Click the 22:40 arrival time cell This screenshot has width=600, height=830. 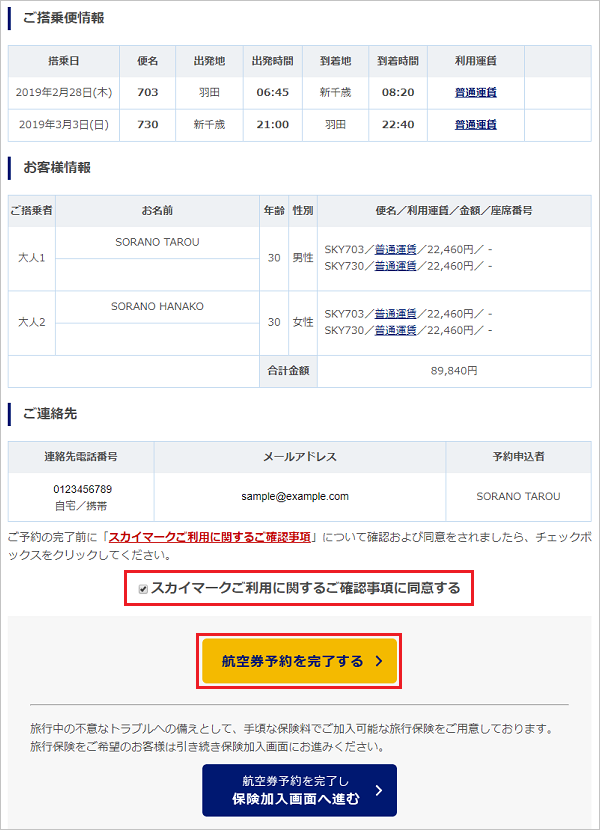[397, 125]
